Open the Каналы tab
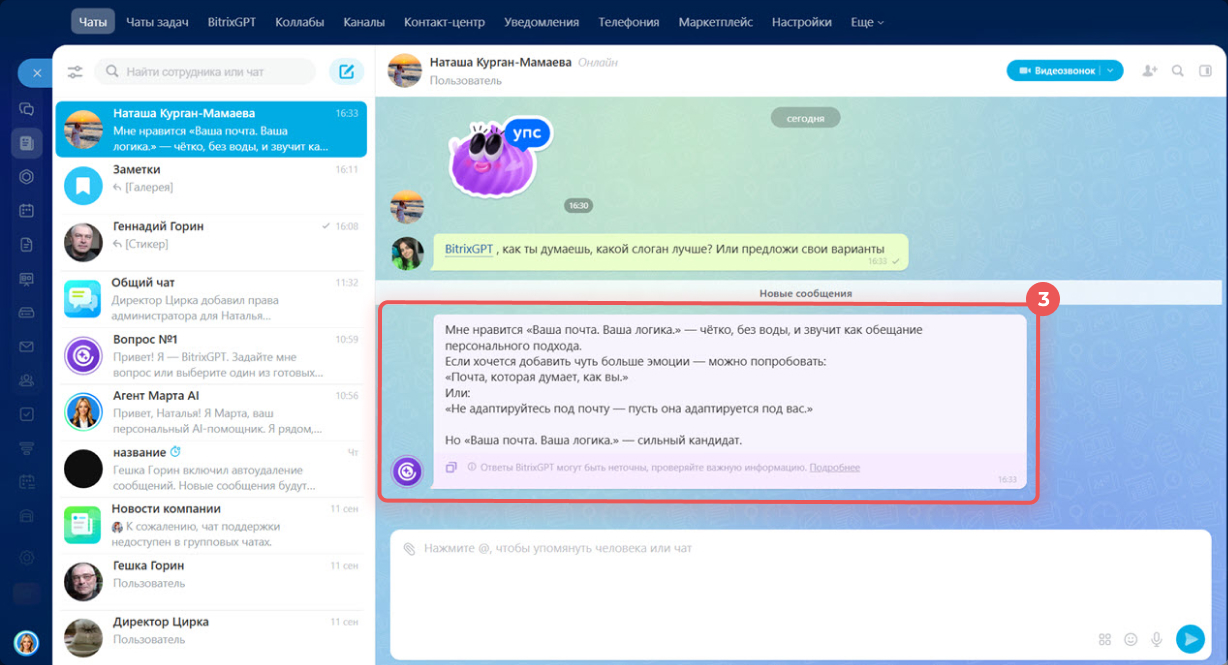Viewport: 1228px width, 665px height. [364, 22]
